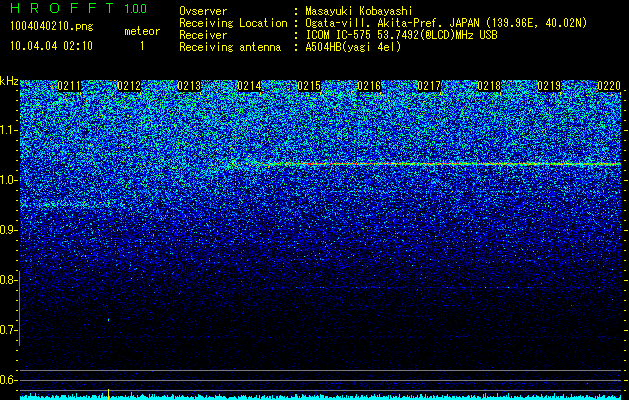Select the 0220 time marker label
Viewport: 629px width, 400px height.
(x=609, y=86)
